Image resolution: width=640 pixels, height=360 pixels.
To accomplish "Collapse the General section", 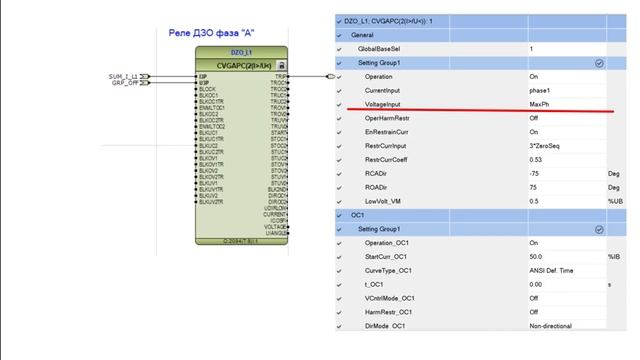I will [x=339, y=35].
